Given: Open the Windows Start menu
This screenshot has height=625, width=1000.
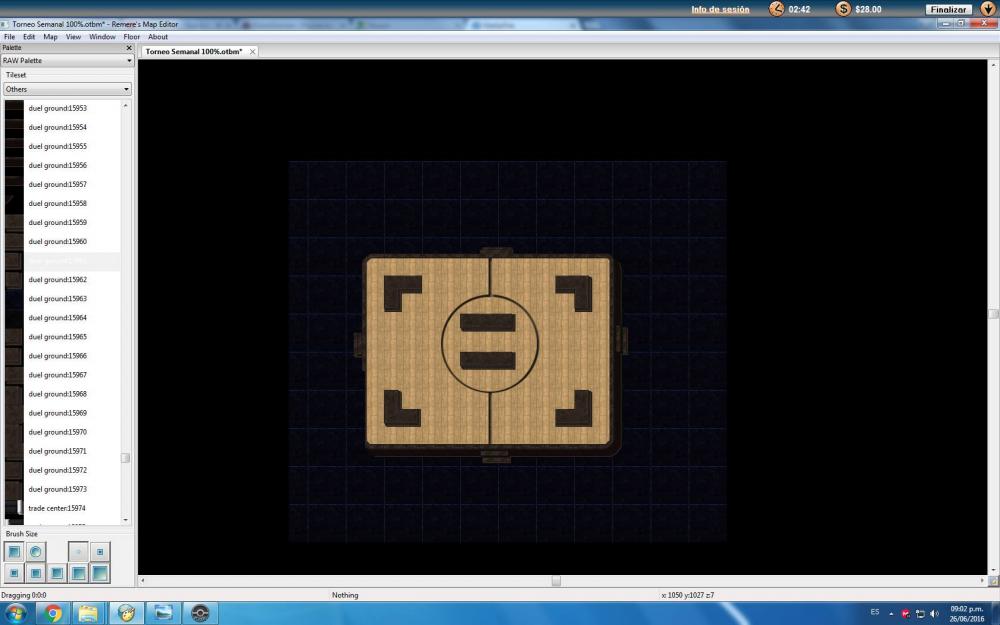Looking at the screenshot, I should 15,614.
